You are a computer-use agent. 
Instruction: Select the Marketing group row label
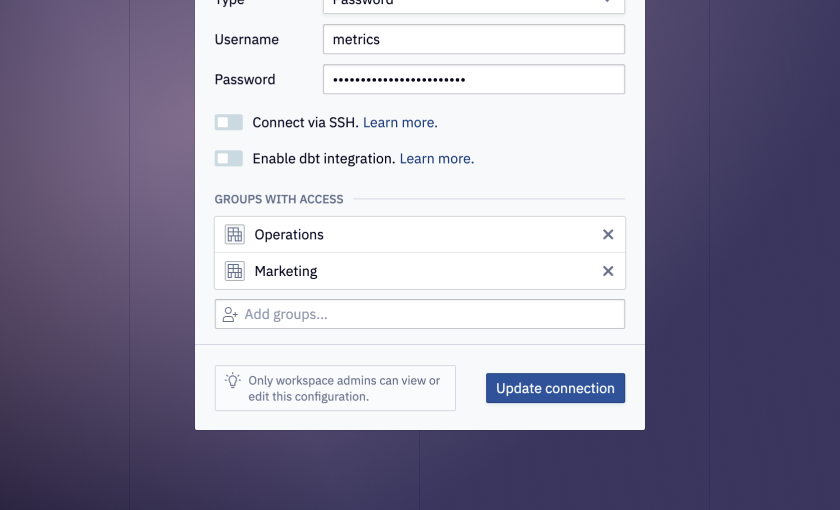[286, 271]
